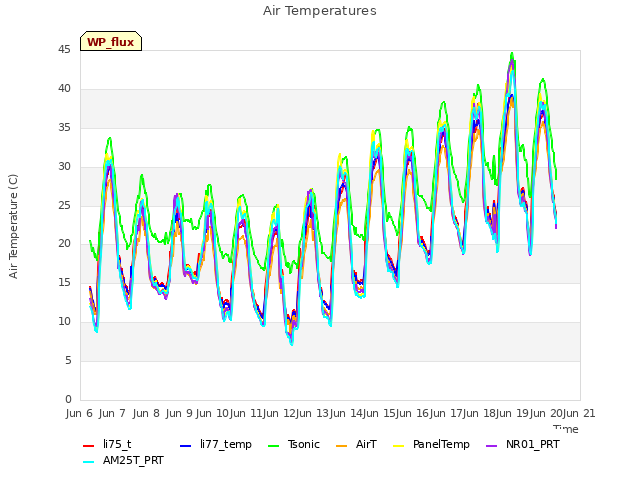Click the 10 y-axis tick label
Viewport: 640px width, 480px height.
pyautogui.click(x=64, y=322)
